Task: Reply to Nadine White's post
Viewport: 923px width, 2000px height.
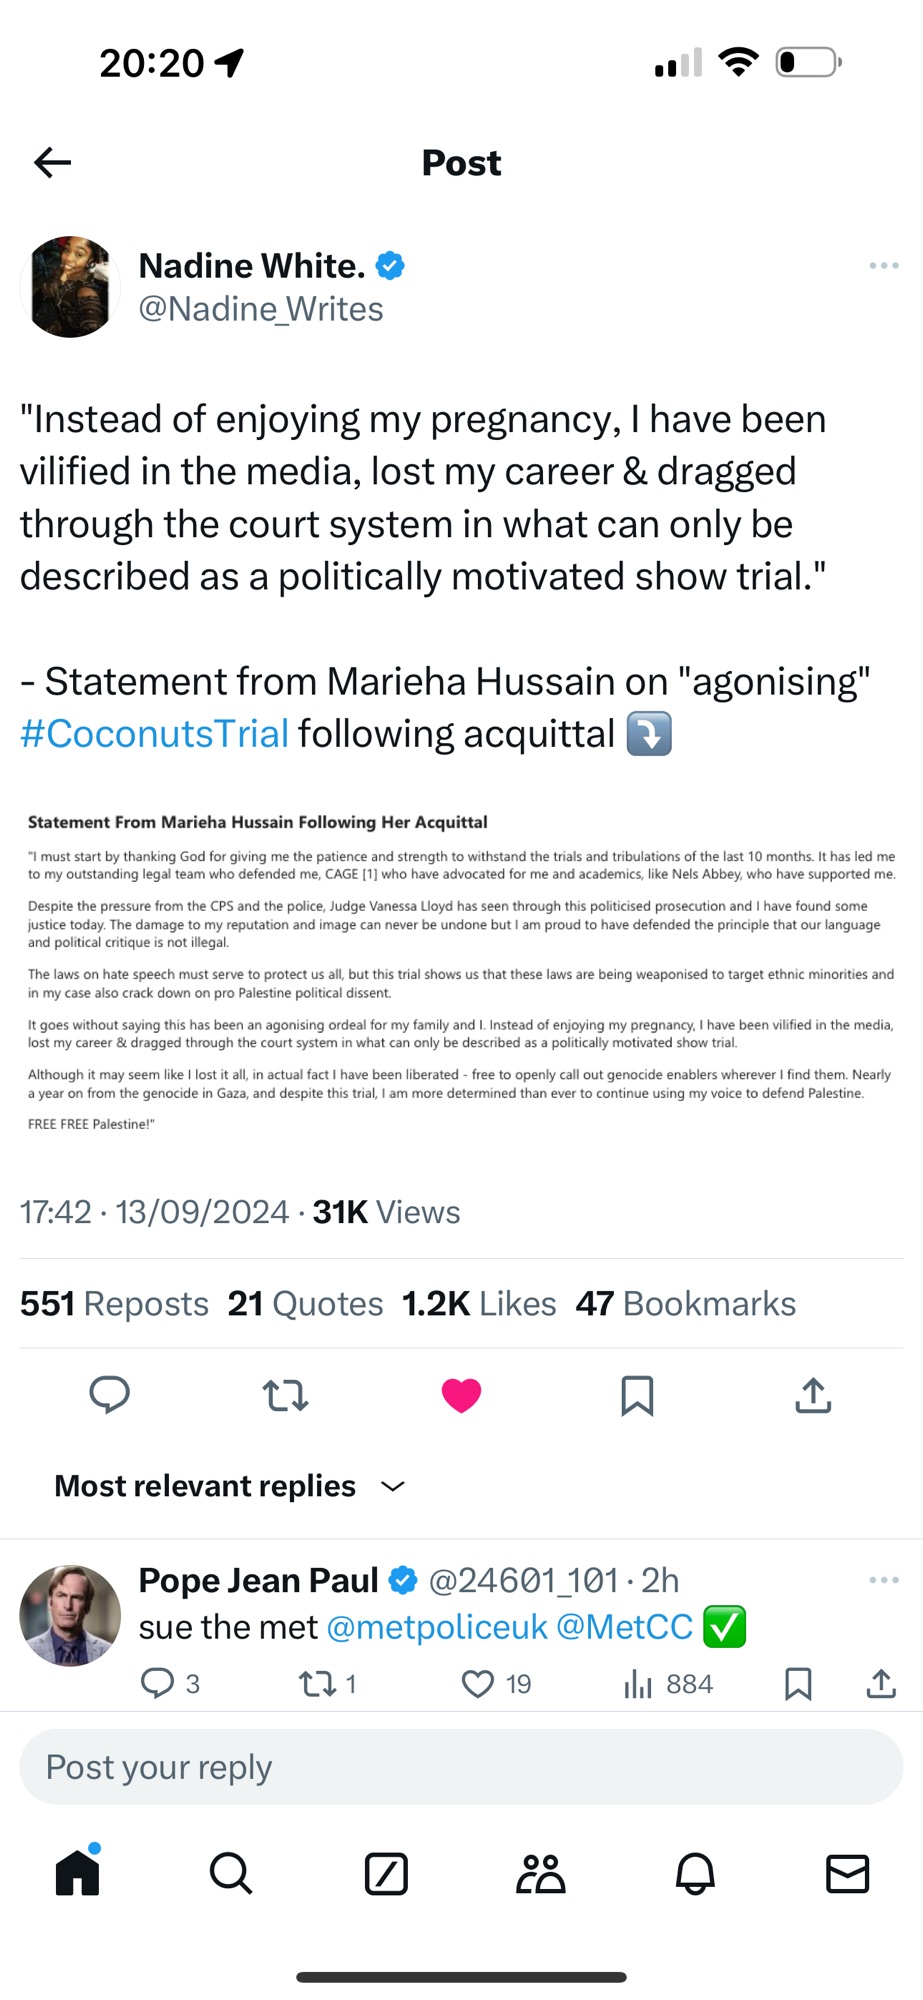Action: coord(110,1394)
